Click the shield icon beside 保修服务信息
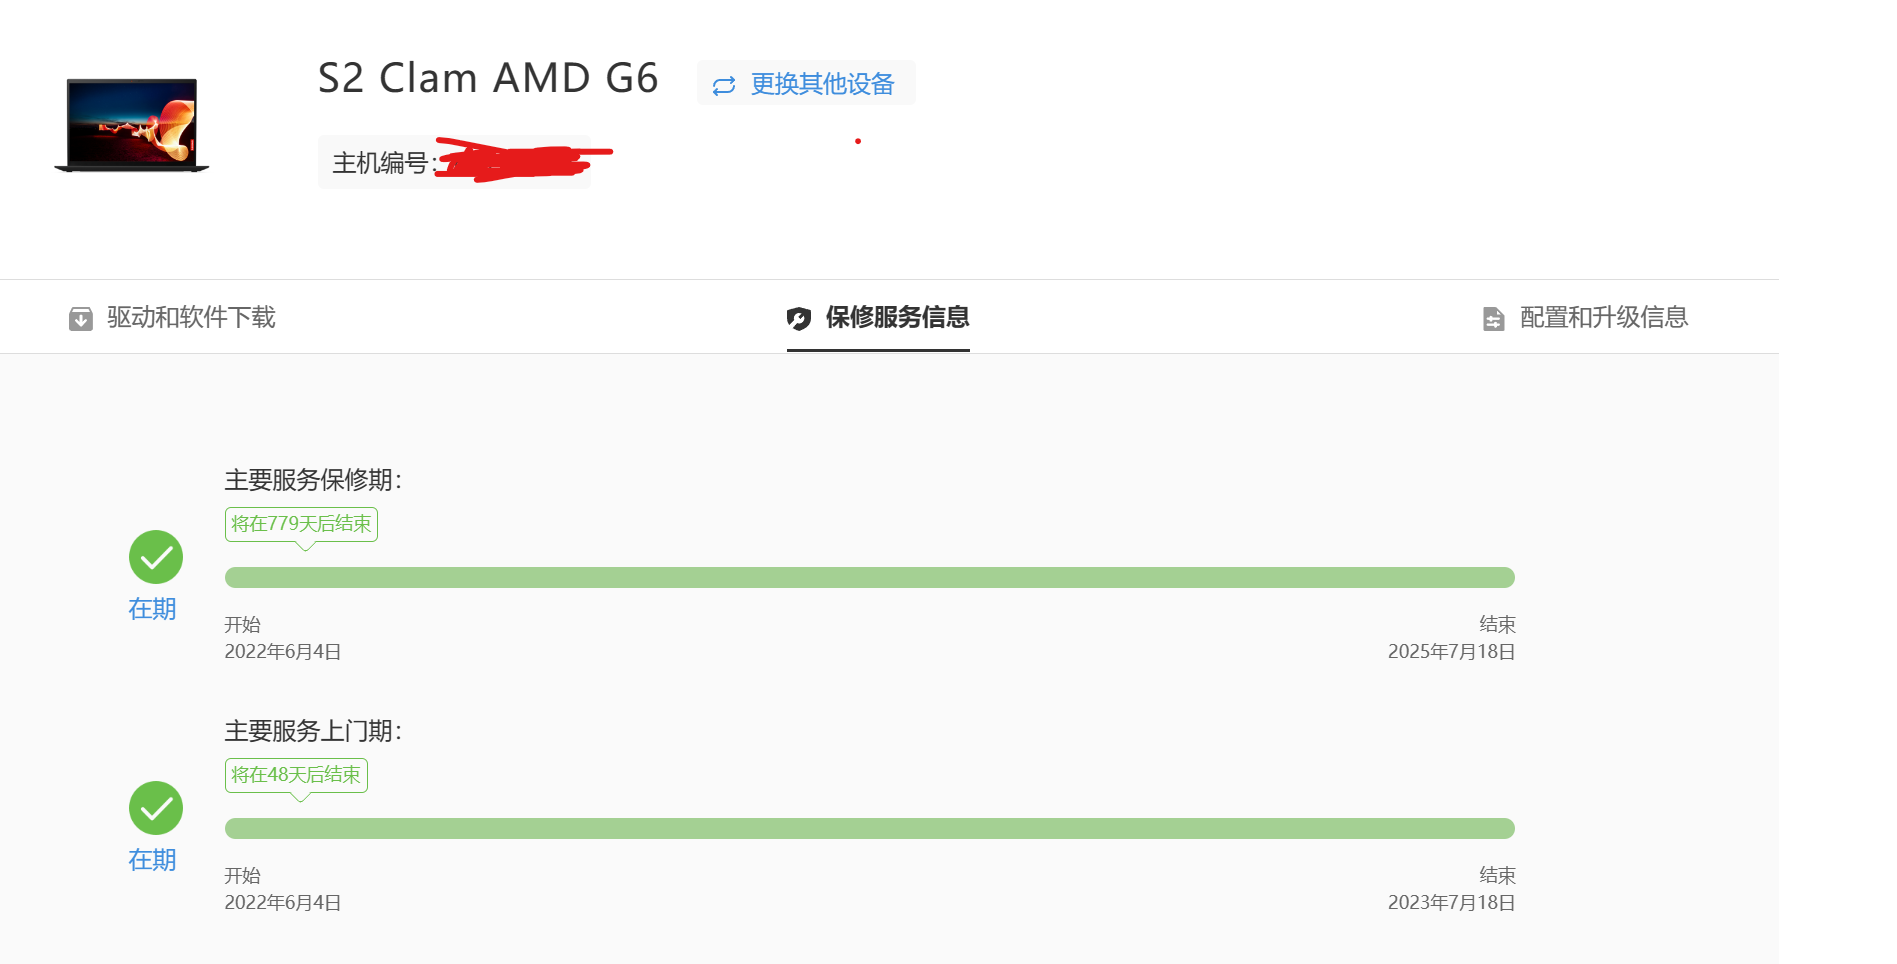 [799, 319]
